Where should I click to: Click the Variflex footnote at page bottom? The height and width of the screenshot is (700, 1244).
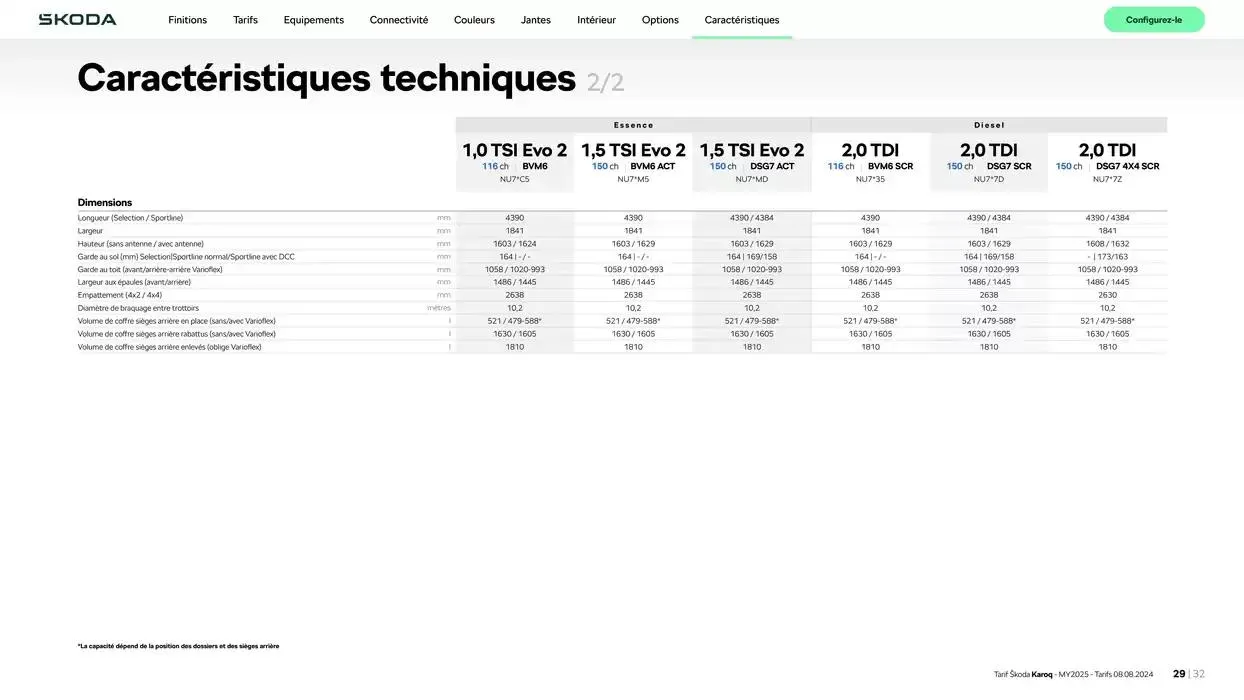click(x=178, y=645)
